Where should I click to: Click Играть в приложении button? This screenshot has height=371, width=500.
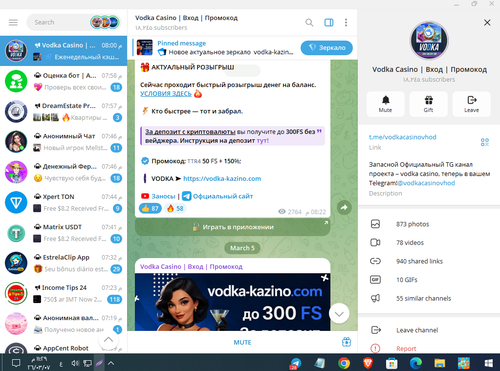tap(233, 227)
